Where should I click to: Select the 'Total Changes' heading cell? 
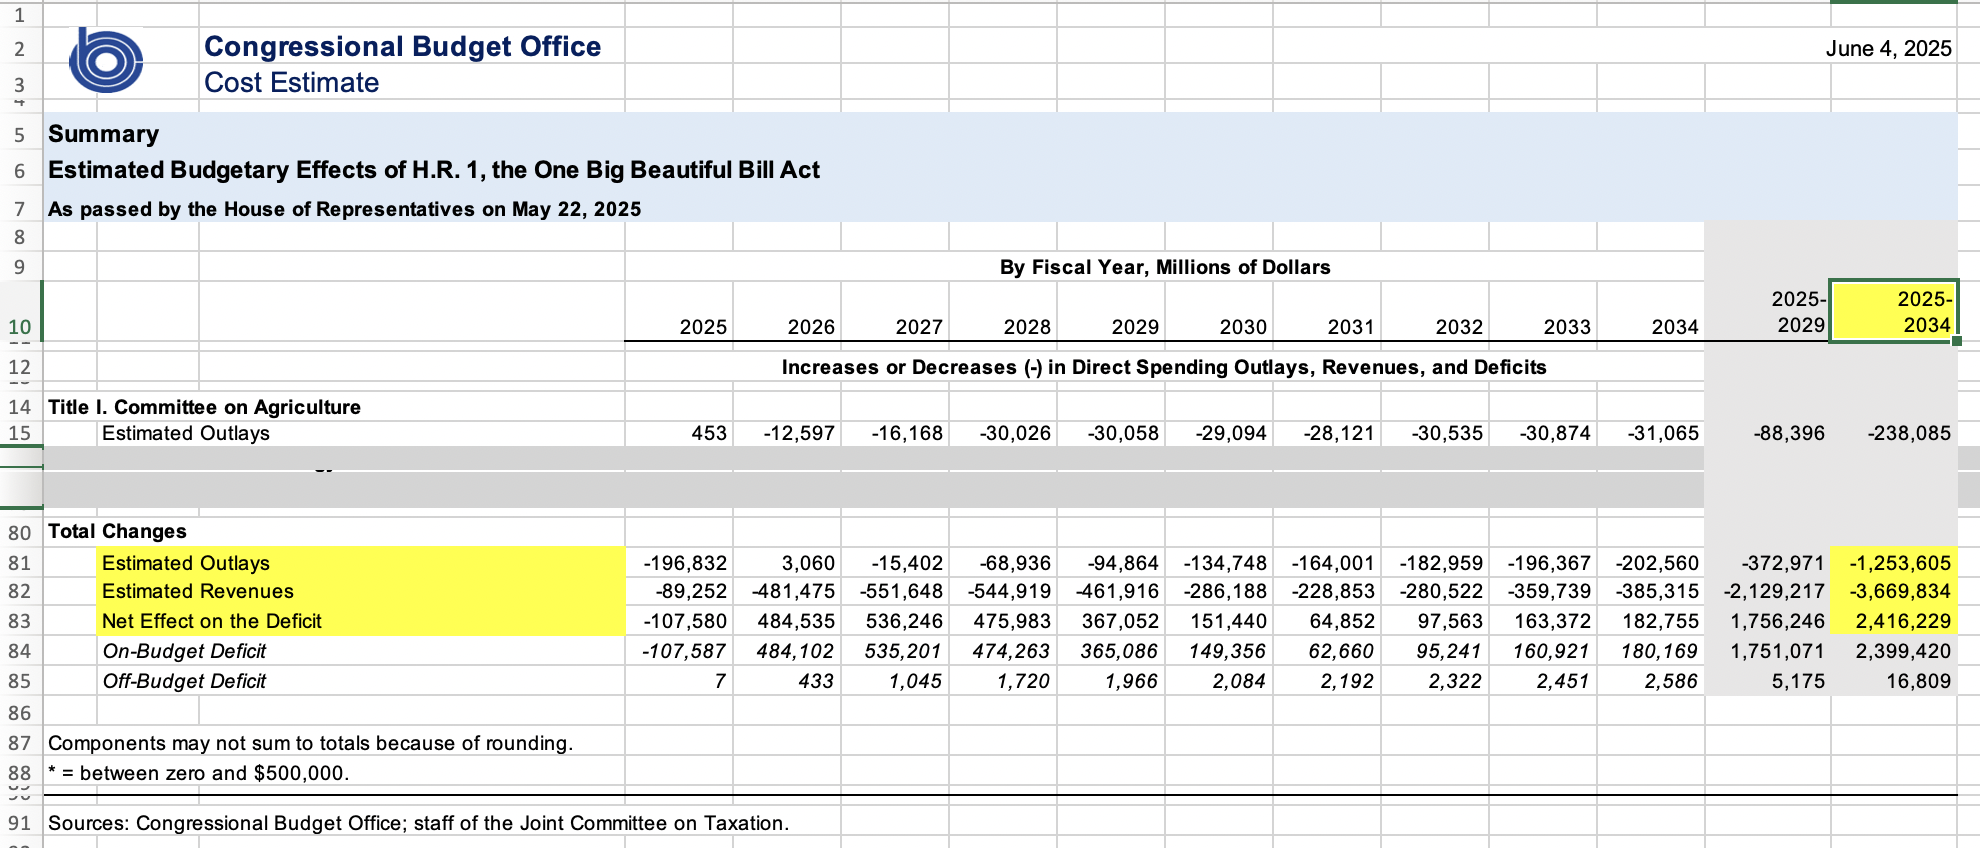pos(117,531)
